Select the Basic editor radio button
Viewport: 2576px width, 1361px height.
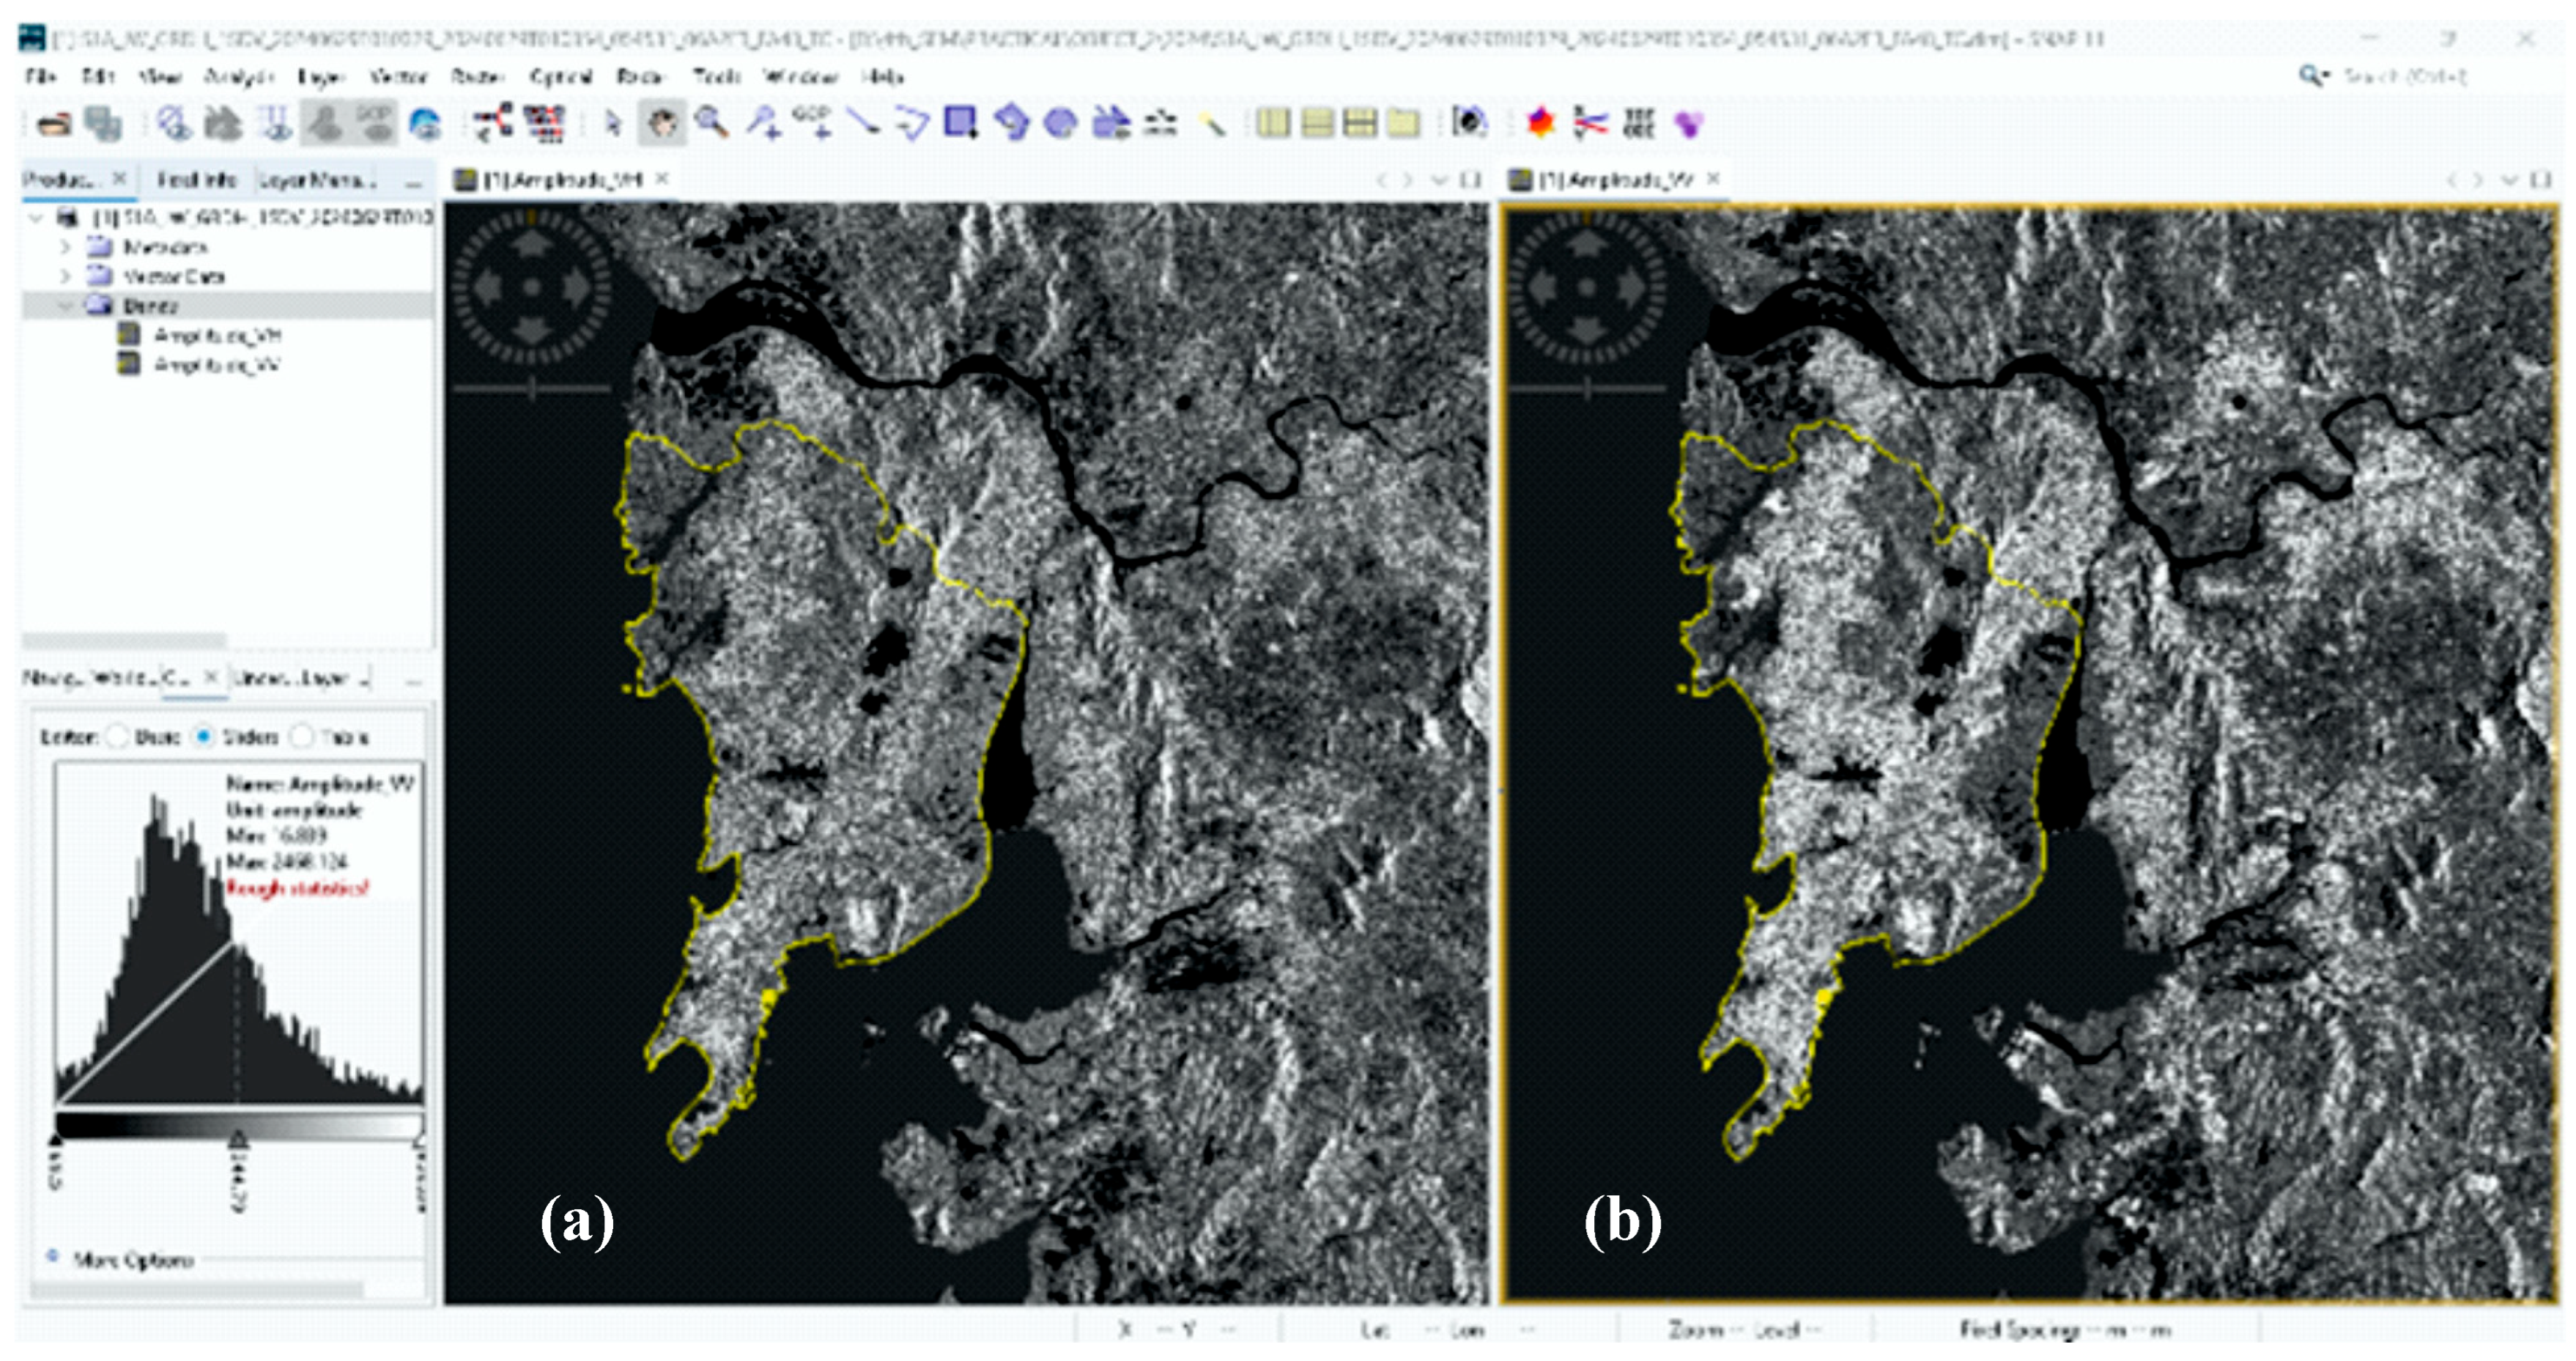coord(117,737)
